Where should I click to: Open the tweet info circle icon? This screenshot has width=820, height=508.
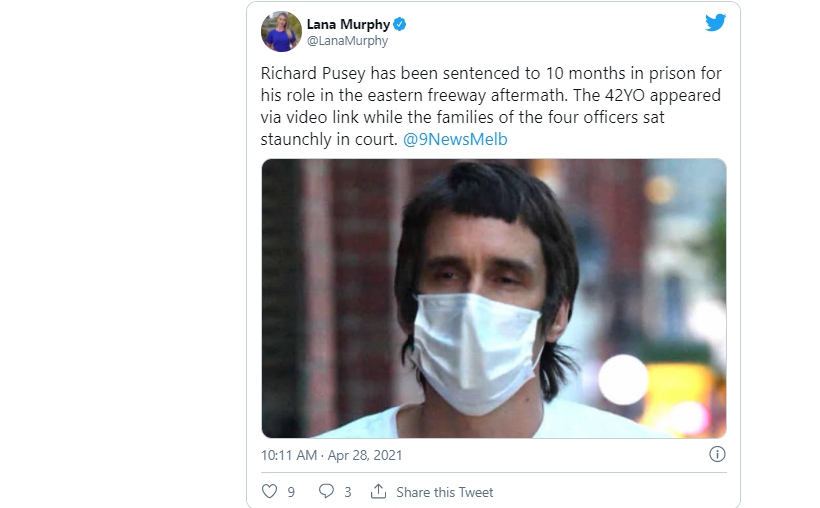[x=717, y=454]
